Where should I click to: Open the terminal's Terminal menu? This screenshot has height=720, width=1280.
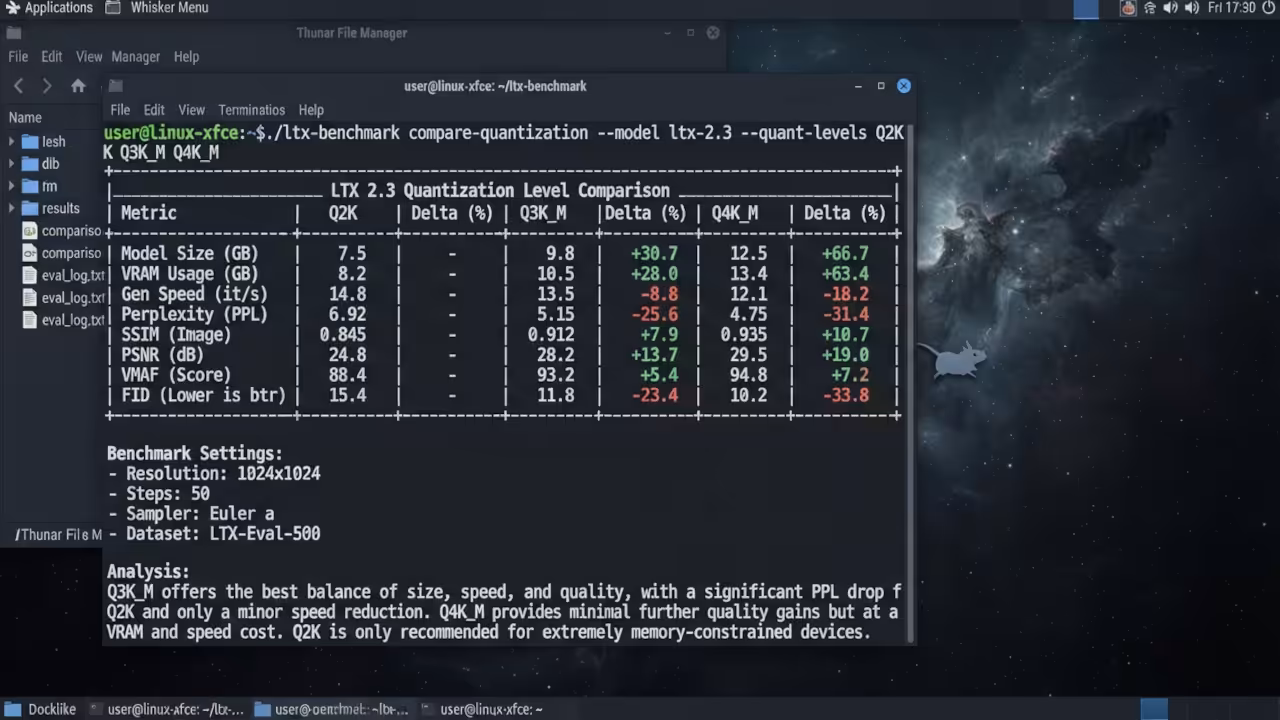252,110
